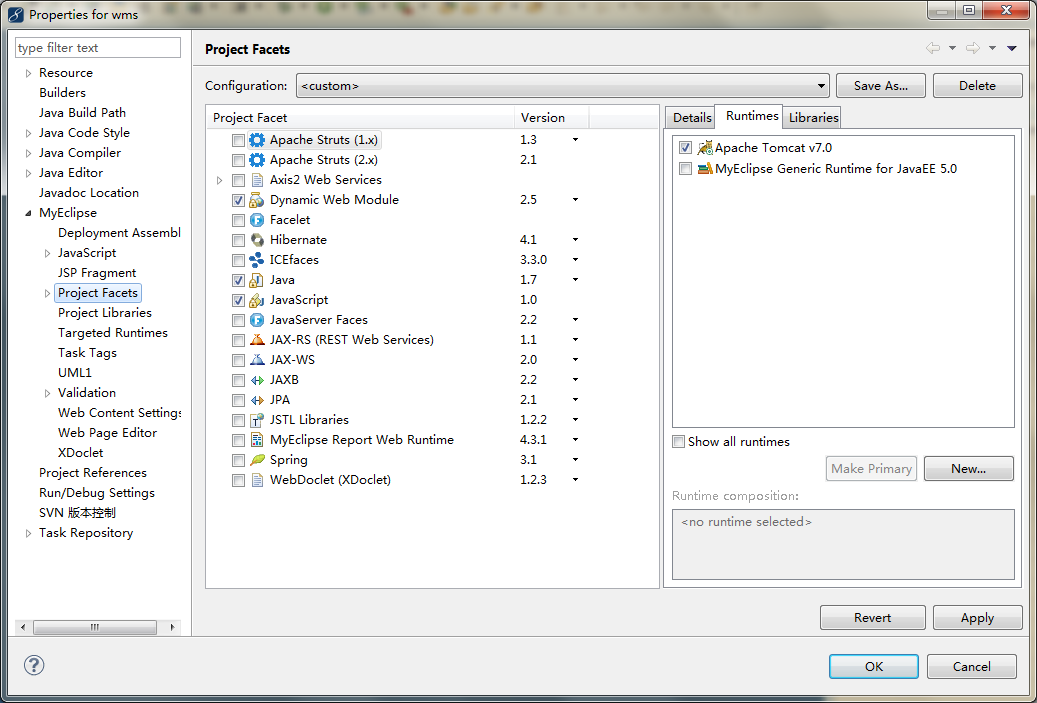1037x703 pixels.
Task: Click the Java facet icon
Action: point(257,280)
